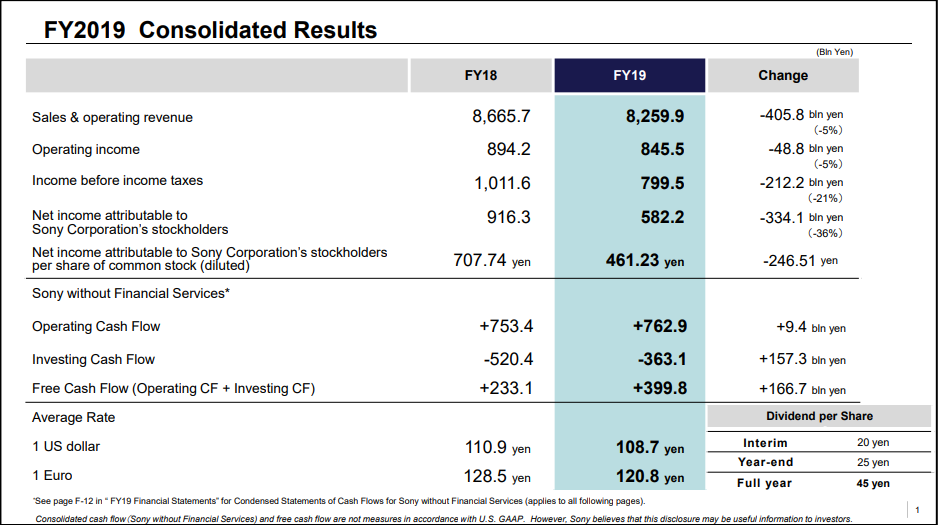938x525 pixels.
Task: Click the diluted EPS value 461.23 yen
Action: point(644,261)
